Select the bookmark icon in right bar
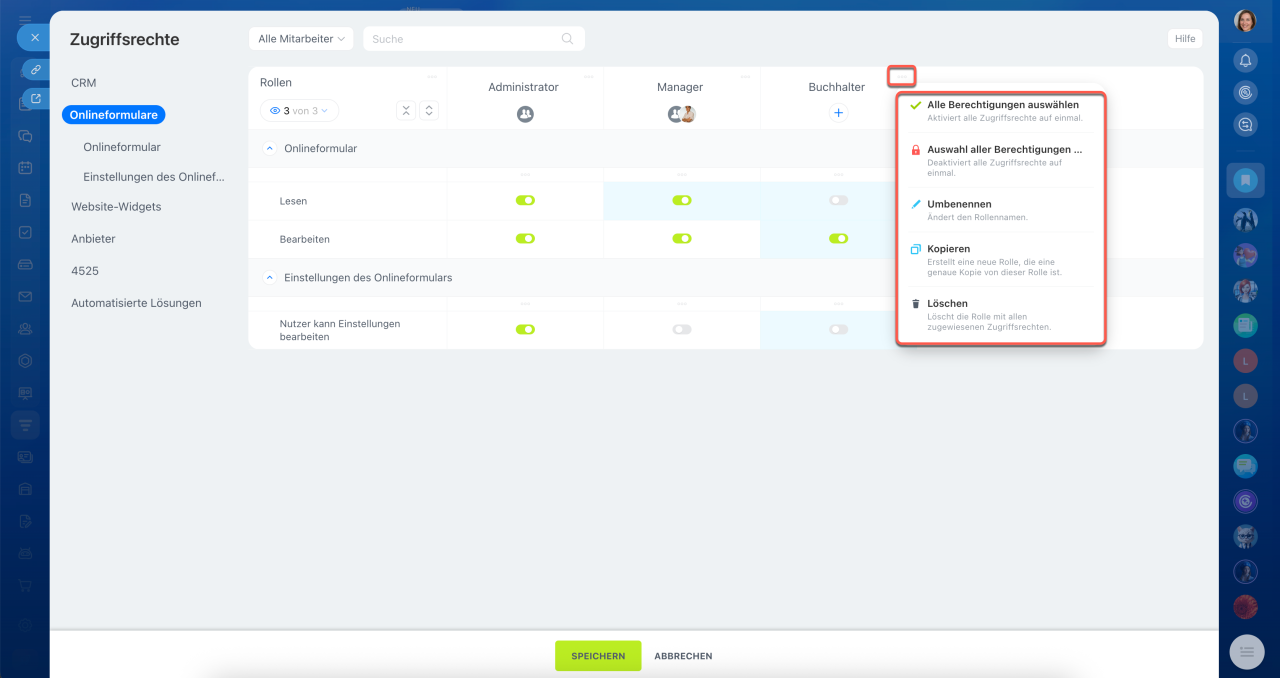1280x678 pixels. click(x=1245, y=181)
